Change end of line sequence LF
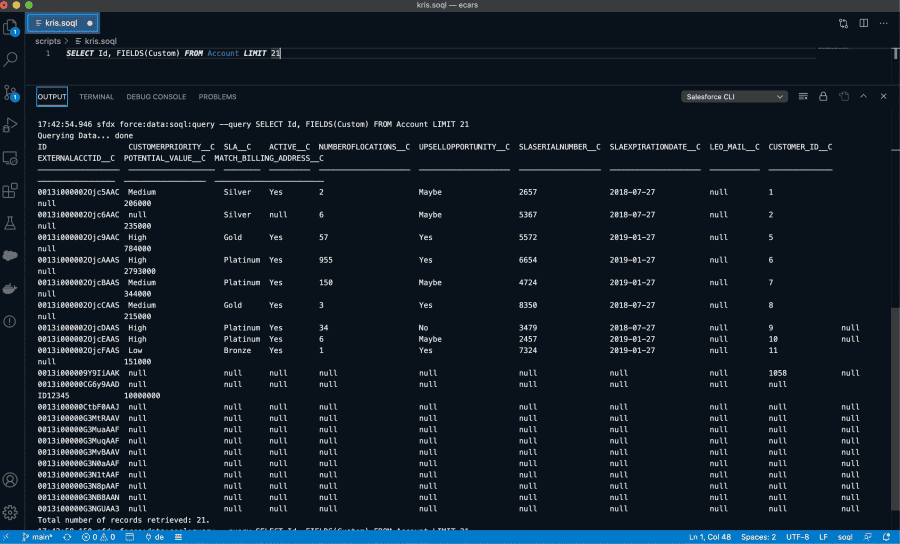900x544 pixels. click(823, 537)
